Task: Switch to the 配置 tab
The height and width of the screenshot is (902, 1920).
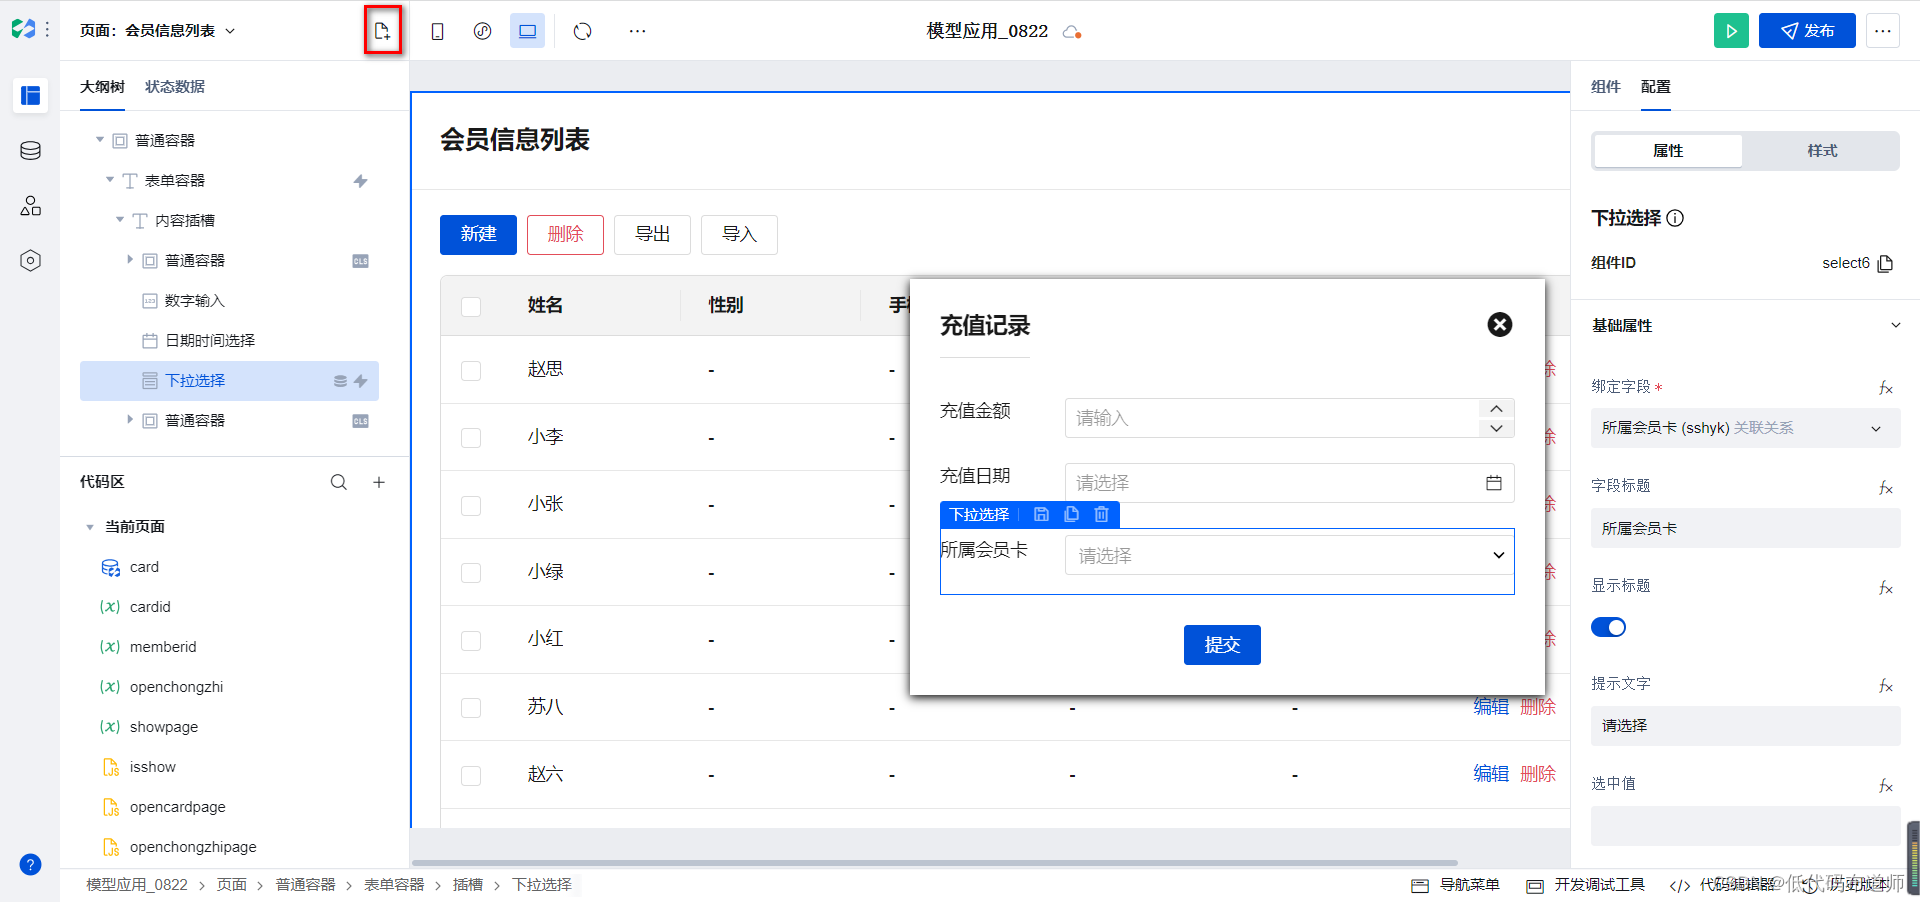Action: coord(1656,87)
